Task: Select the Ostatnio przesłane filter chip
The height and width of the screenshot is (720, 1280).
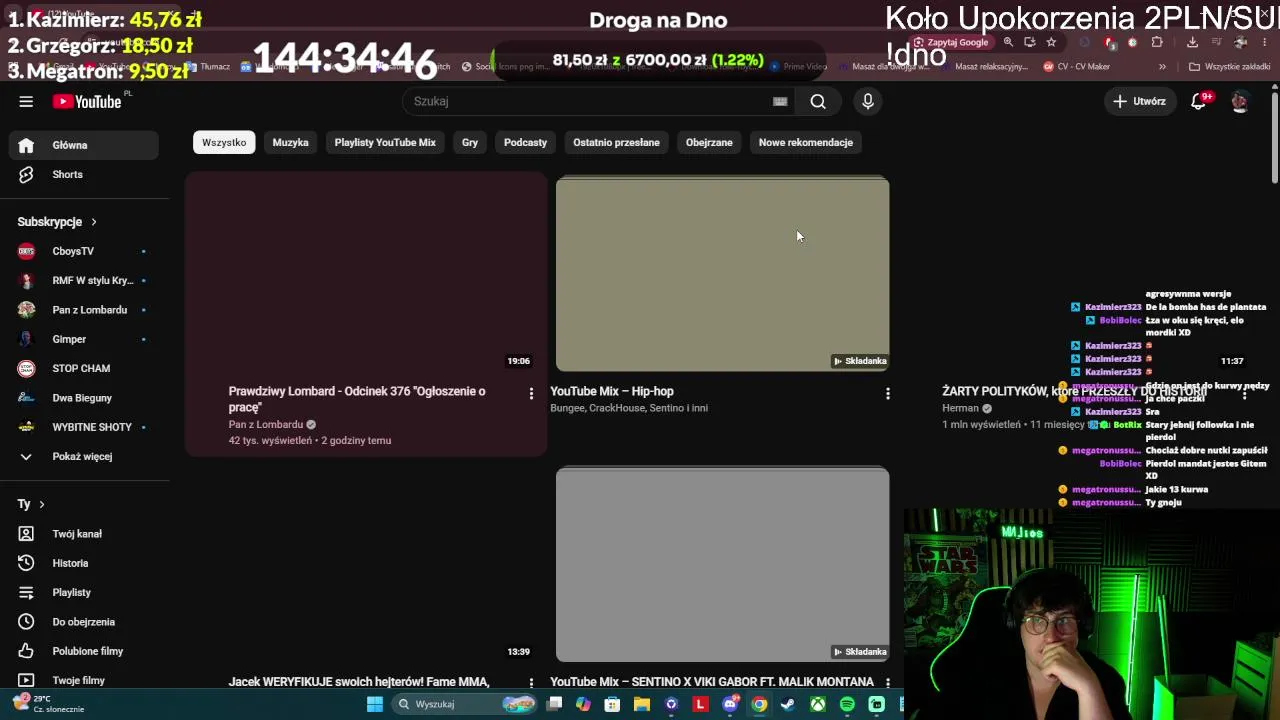Action: (x=616, y=142)
